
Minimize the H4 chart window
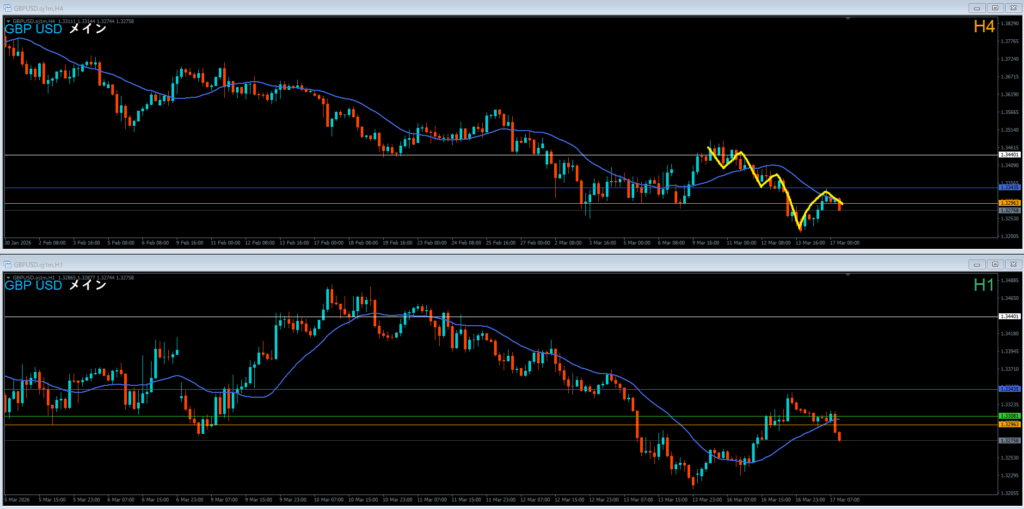[x=978, y=7]
